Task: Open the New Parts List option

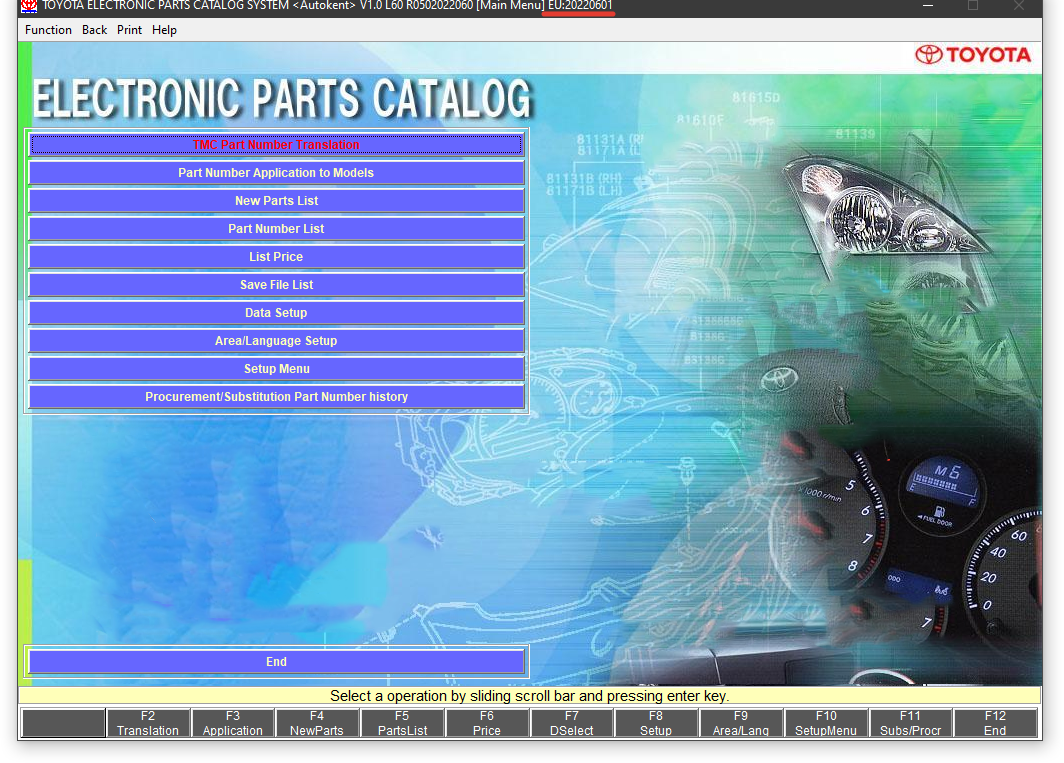Action: pyautogui.click(x=276, y=201)
